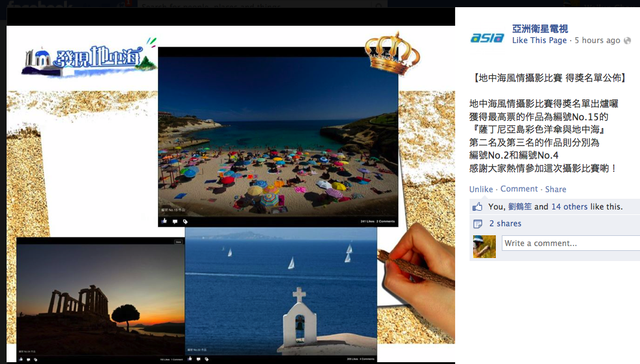The width and height of the screenshot is (640, 364).
Task: Click the shares icon
Action: click(477, 224)
